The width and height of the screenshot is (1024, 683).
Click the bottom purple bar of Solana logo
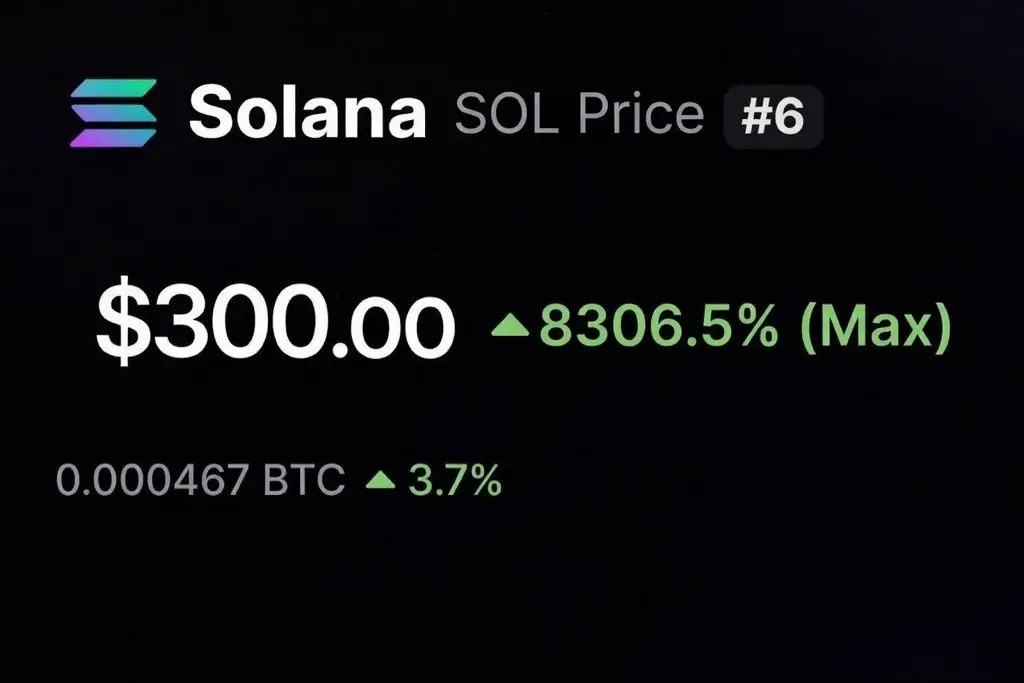(x=112, y=137)
